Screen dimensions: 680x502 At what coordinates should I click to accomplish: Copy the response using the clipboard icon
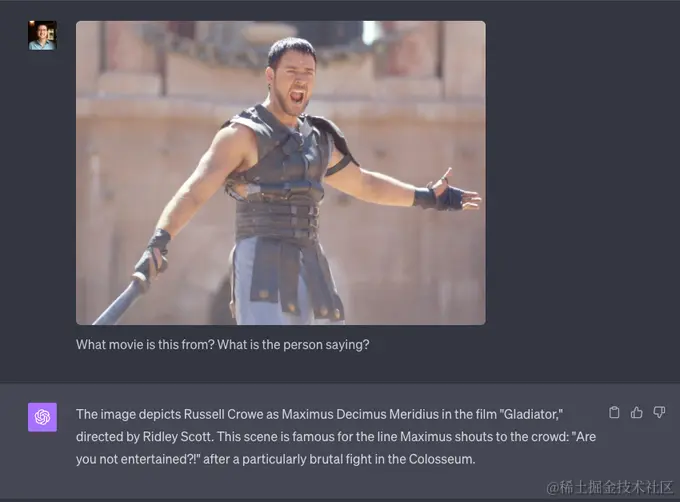tap(614, 412)
